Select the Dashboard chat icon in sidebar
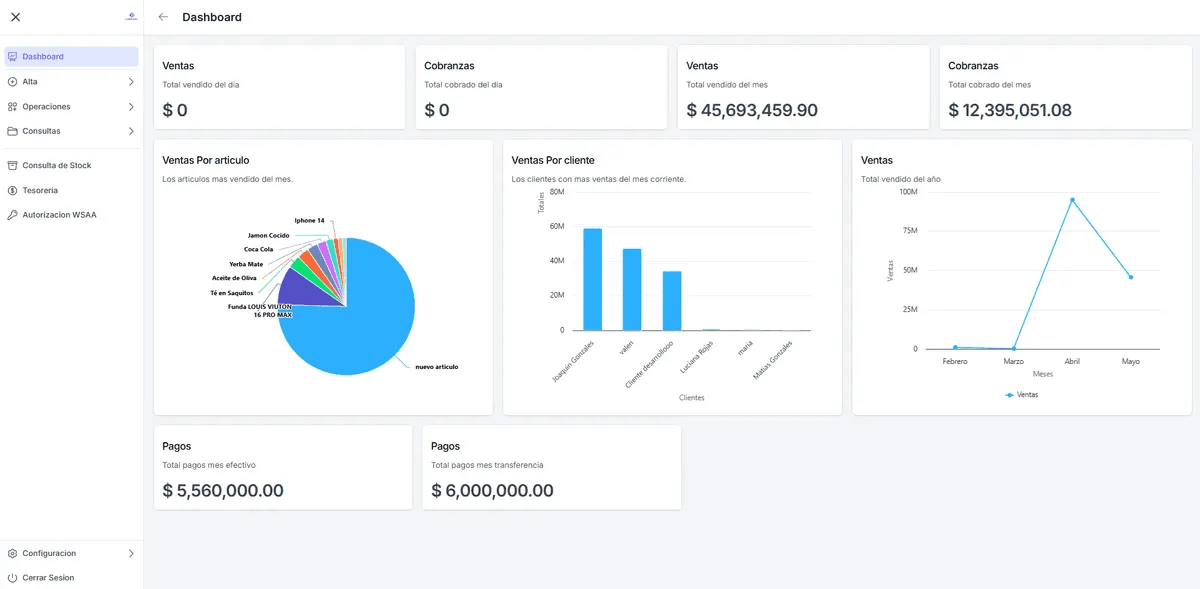Image resolution: width=1200 pixels, height=589 pixels. [x=12, y=56]
